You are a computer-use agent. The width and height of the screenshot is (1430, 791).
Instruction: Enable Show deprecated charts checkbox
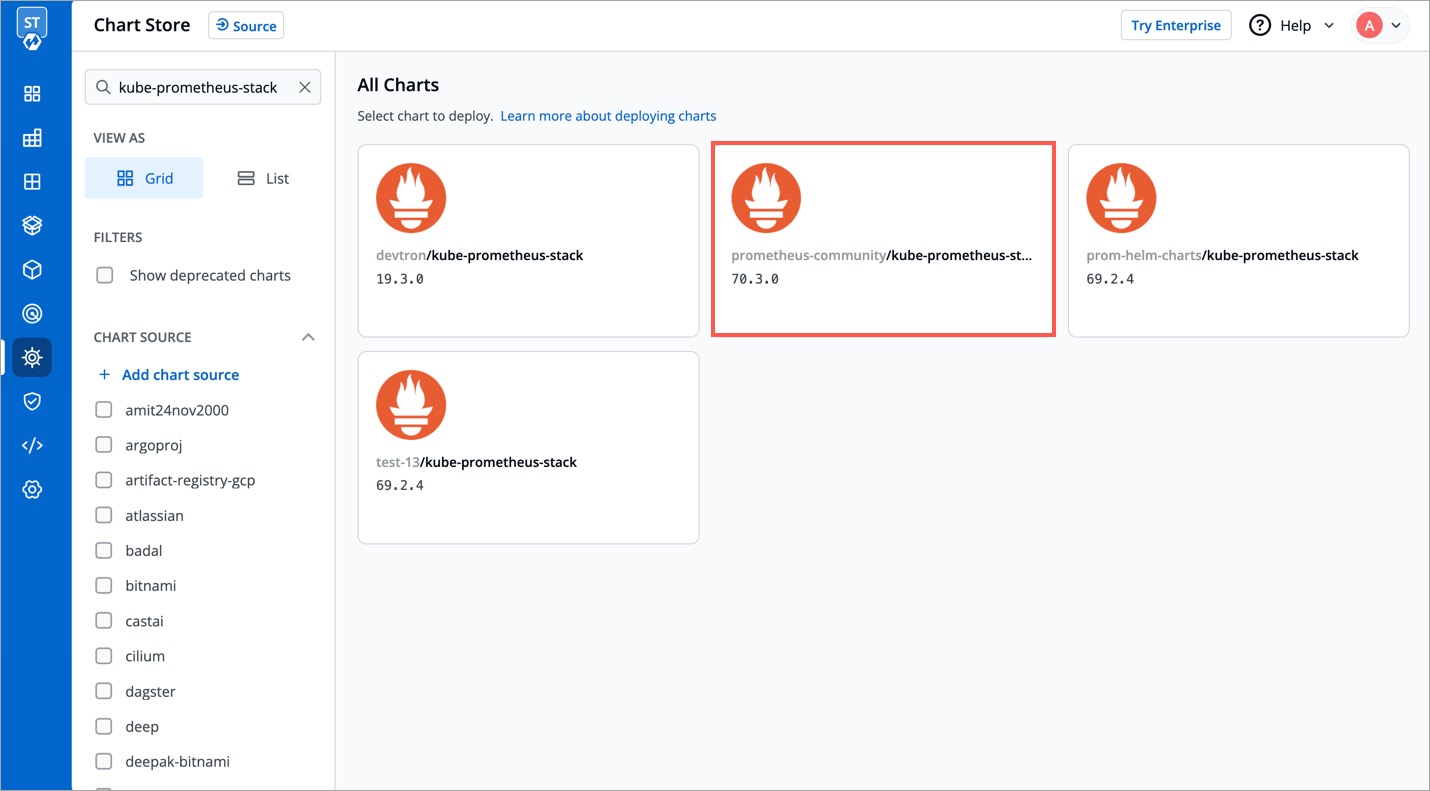pyautogui.click(x=105, y=275)
